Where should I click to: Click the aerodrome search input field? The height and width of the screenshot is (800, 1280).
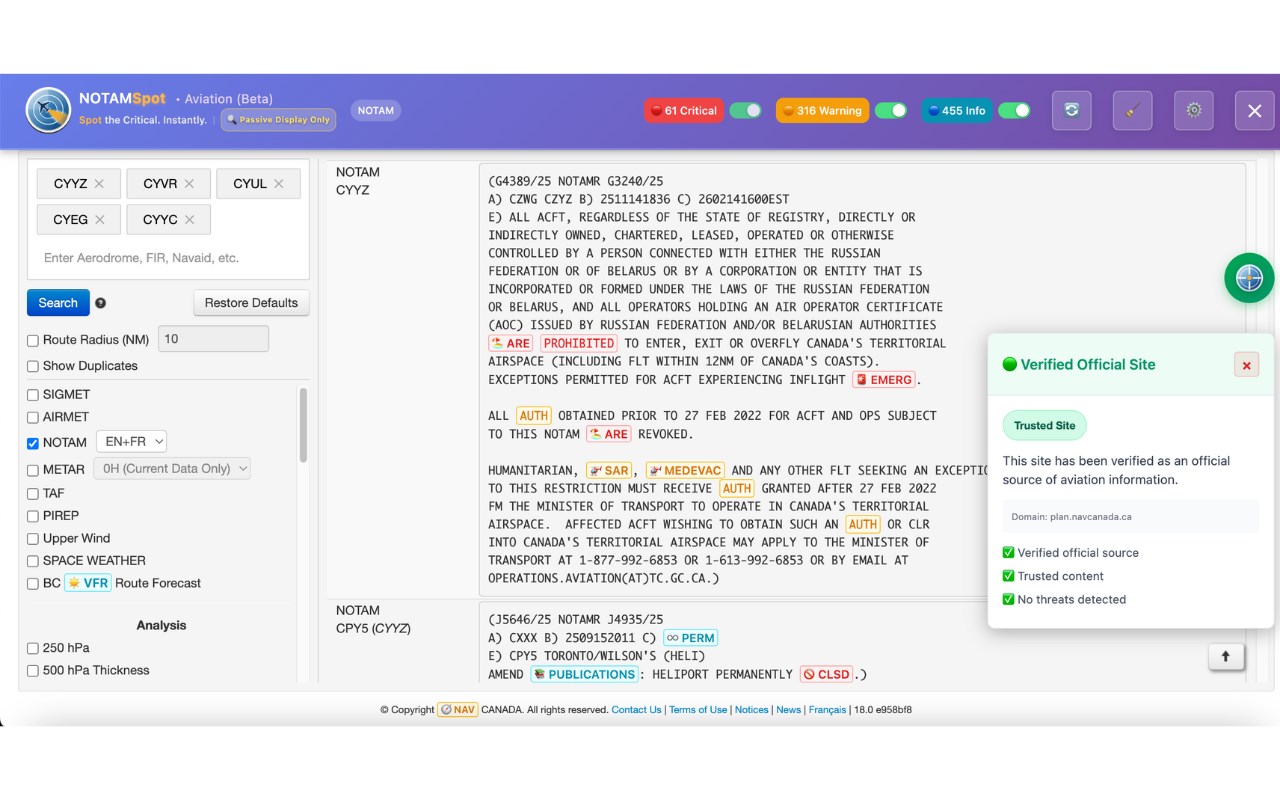(x=168, y=258)
